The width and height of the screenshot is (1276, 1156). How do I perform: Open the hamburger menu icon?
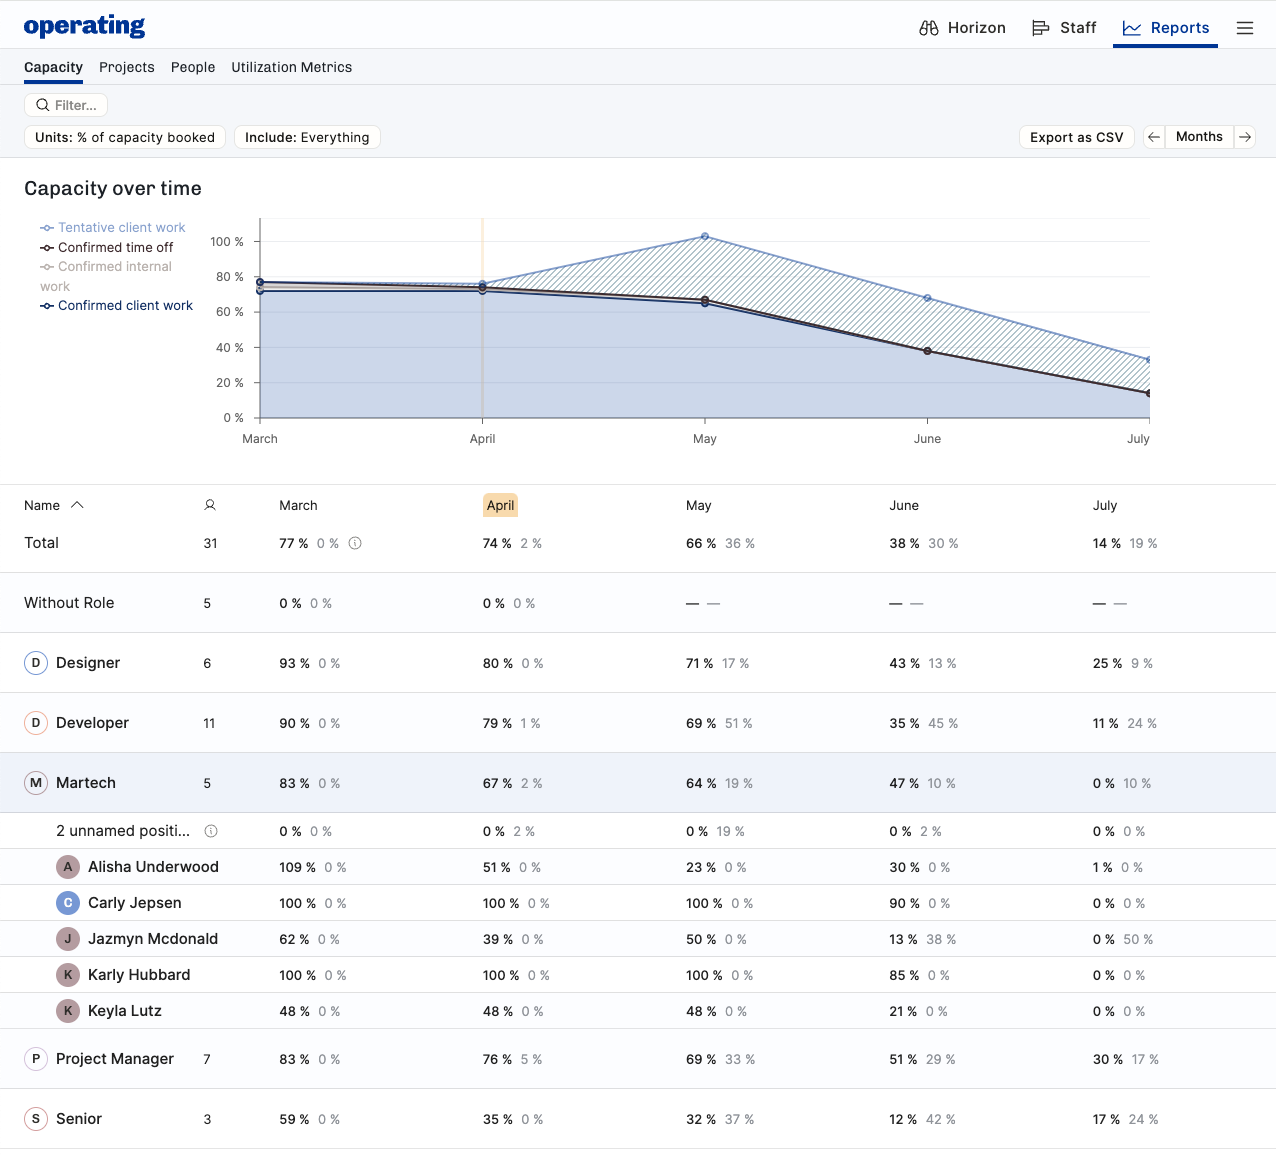point(1244,28)
